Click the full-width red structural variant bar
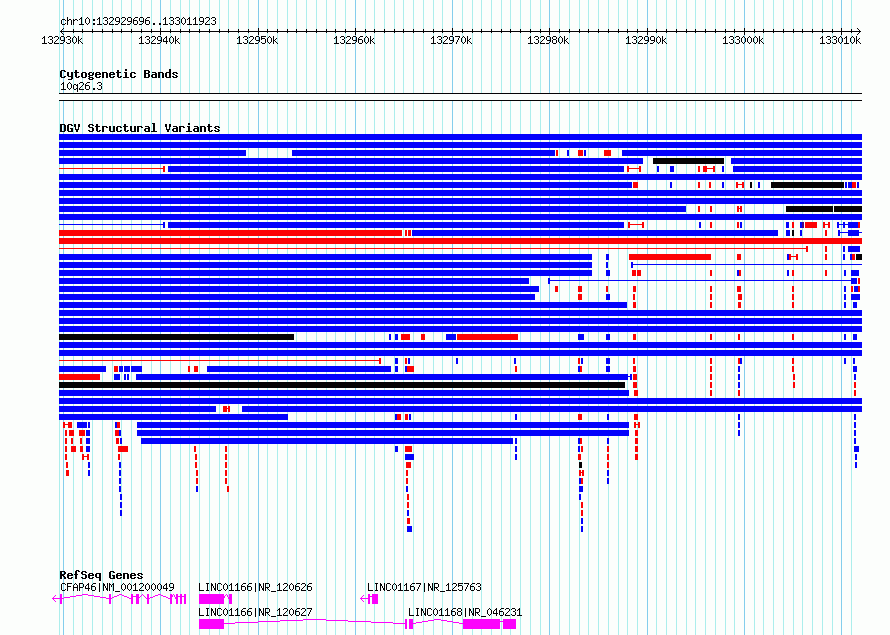This screenshot has width=890, height=635. [460, 241]
